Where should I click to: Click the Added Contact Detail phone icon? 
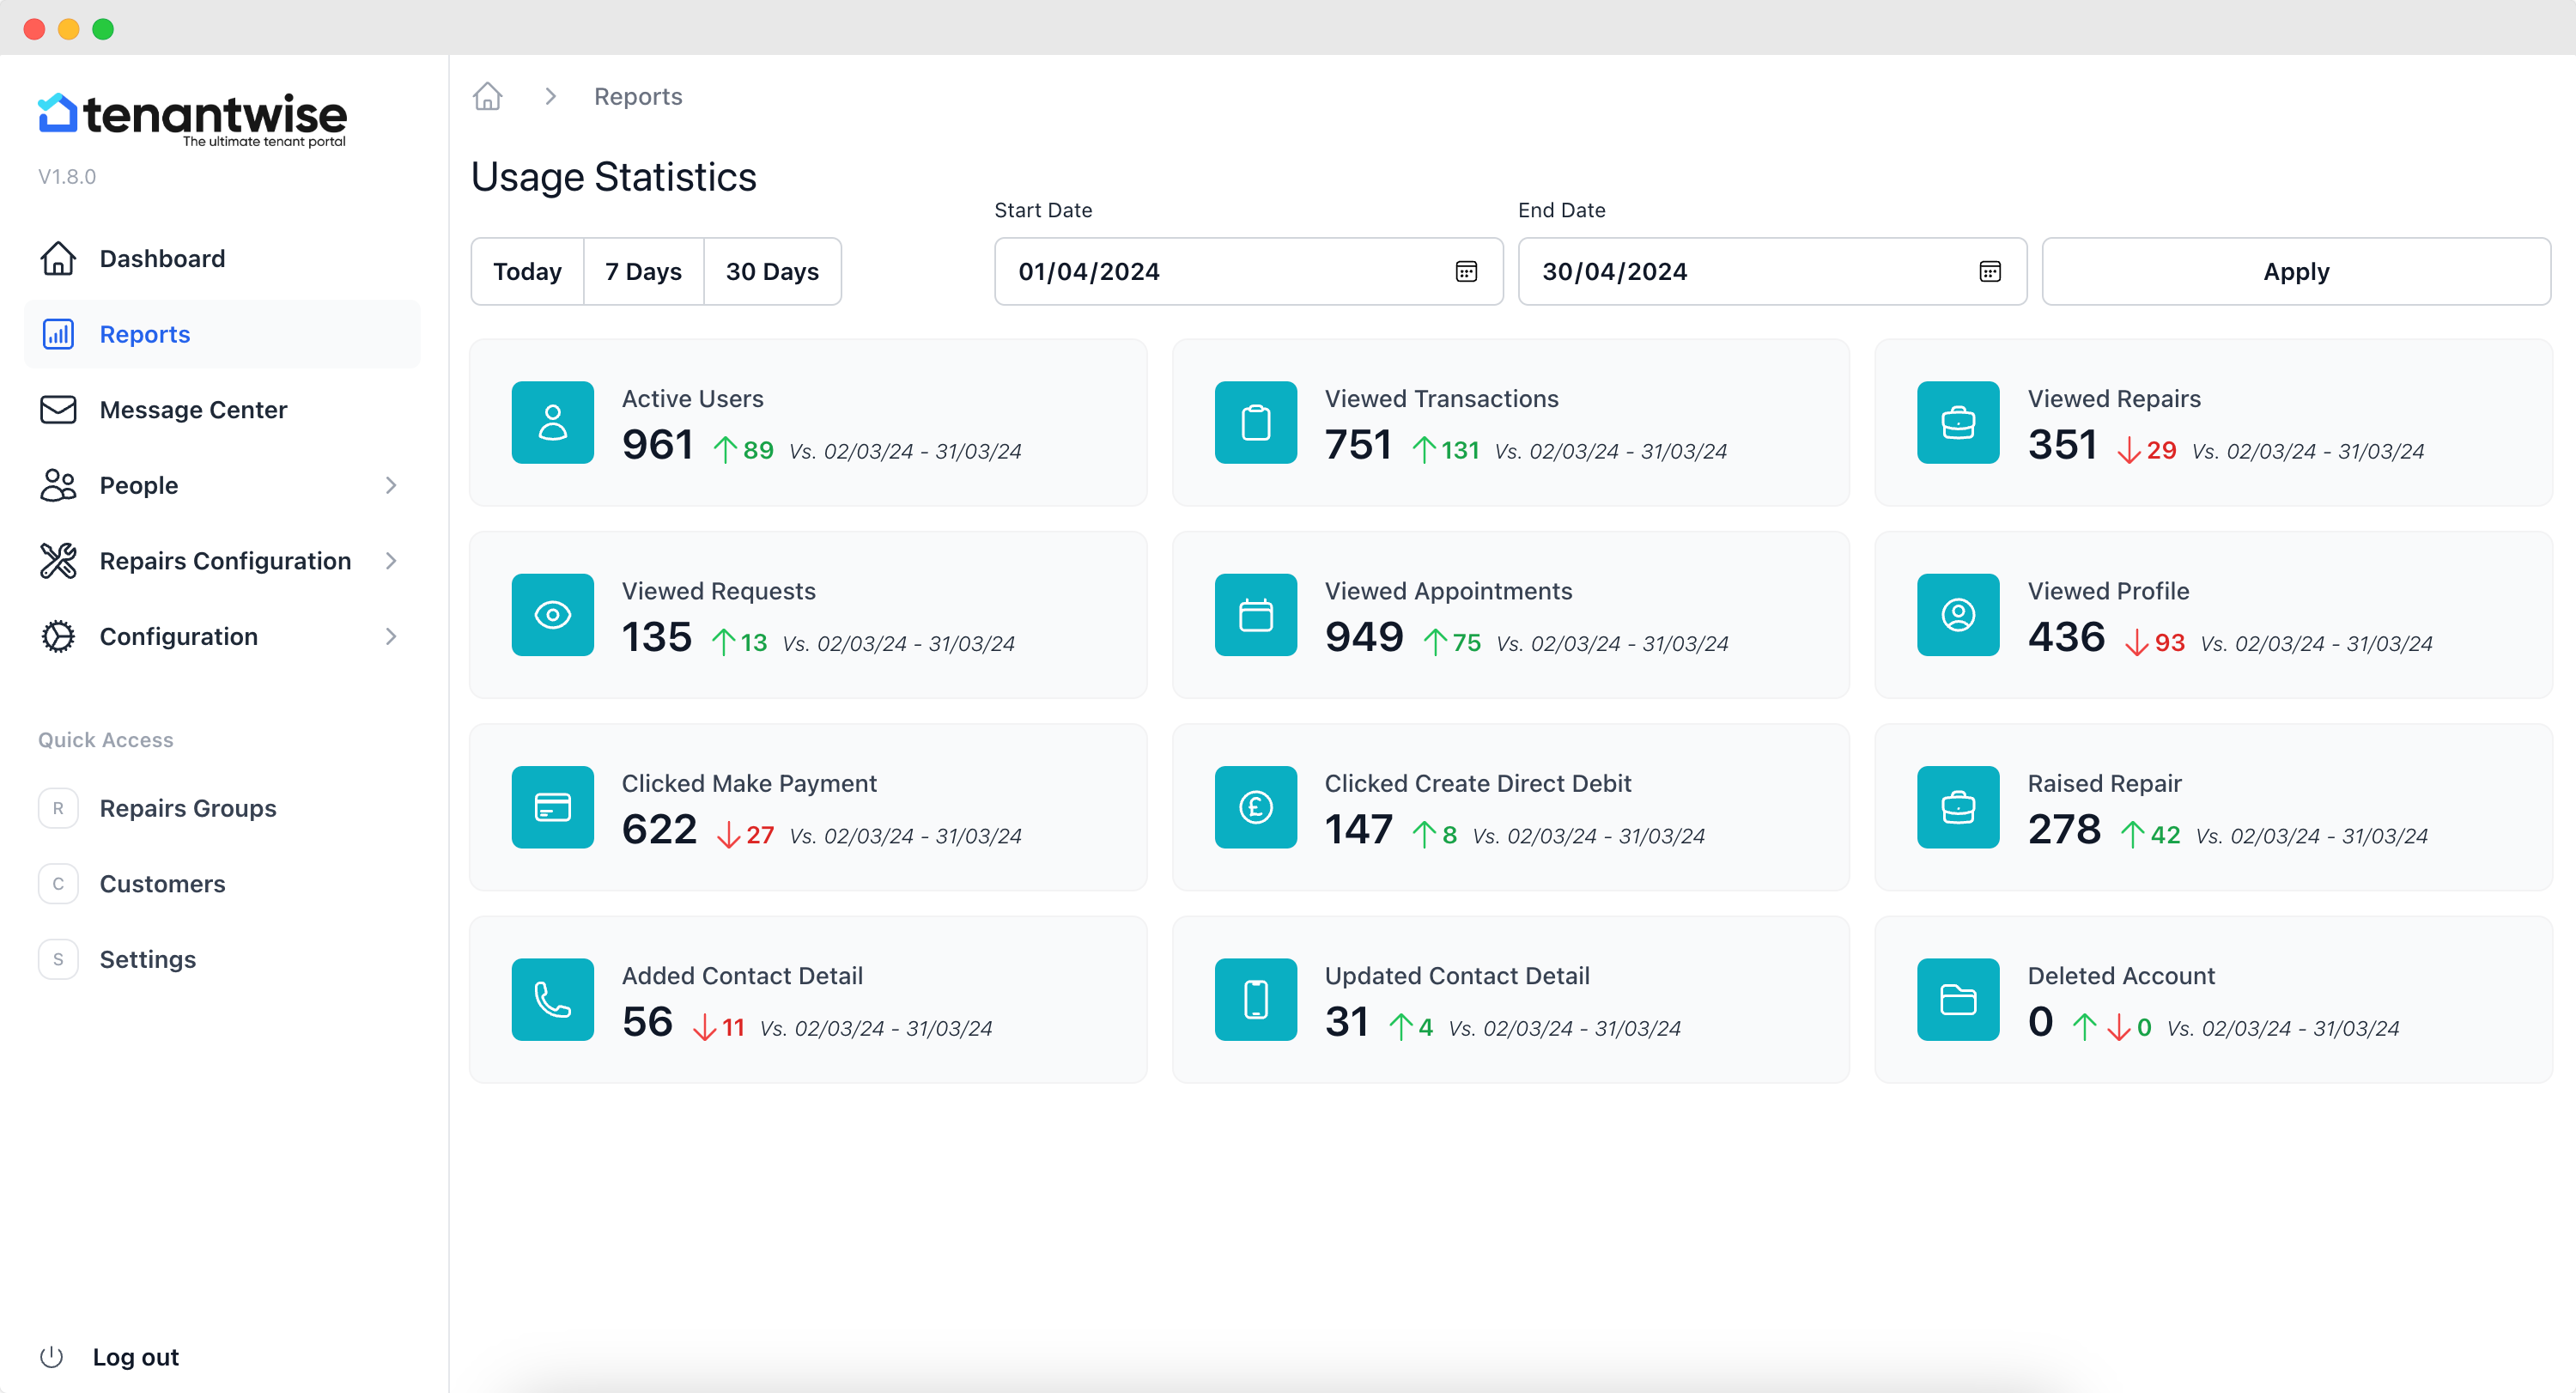point(552,999)
